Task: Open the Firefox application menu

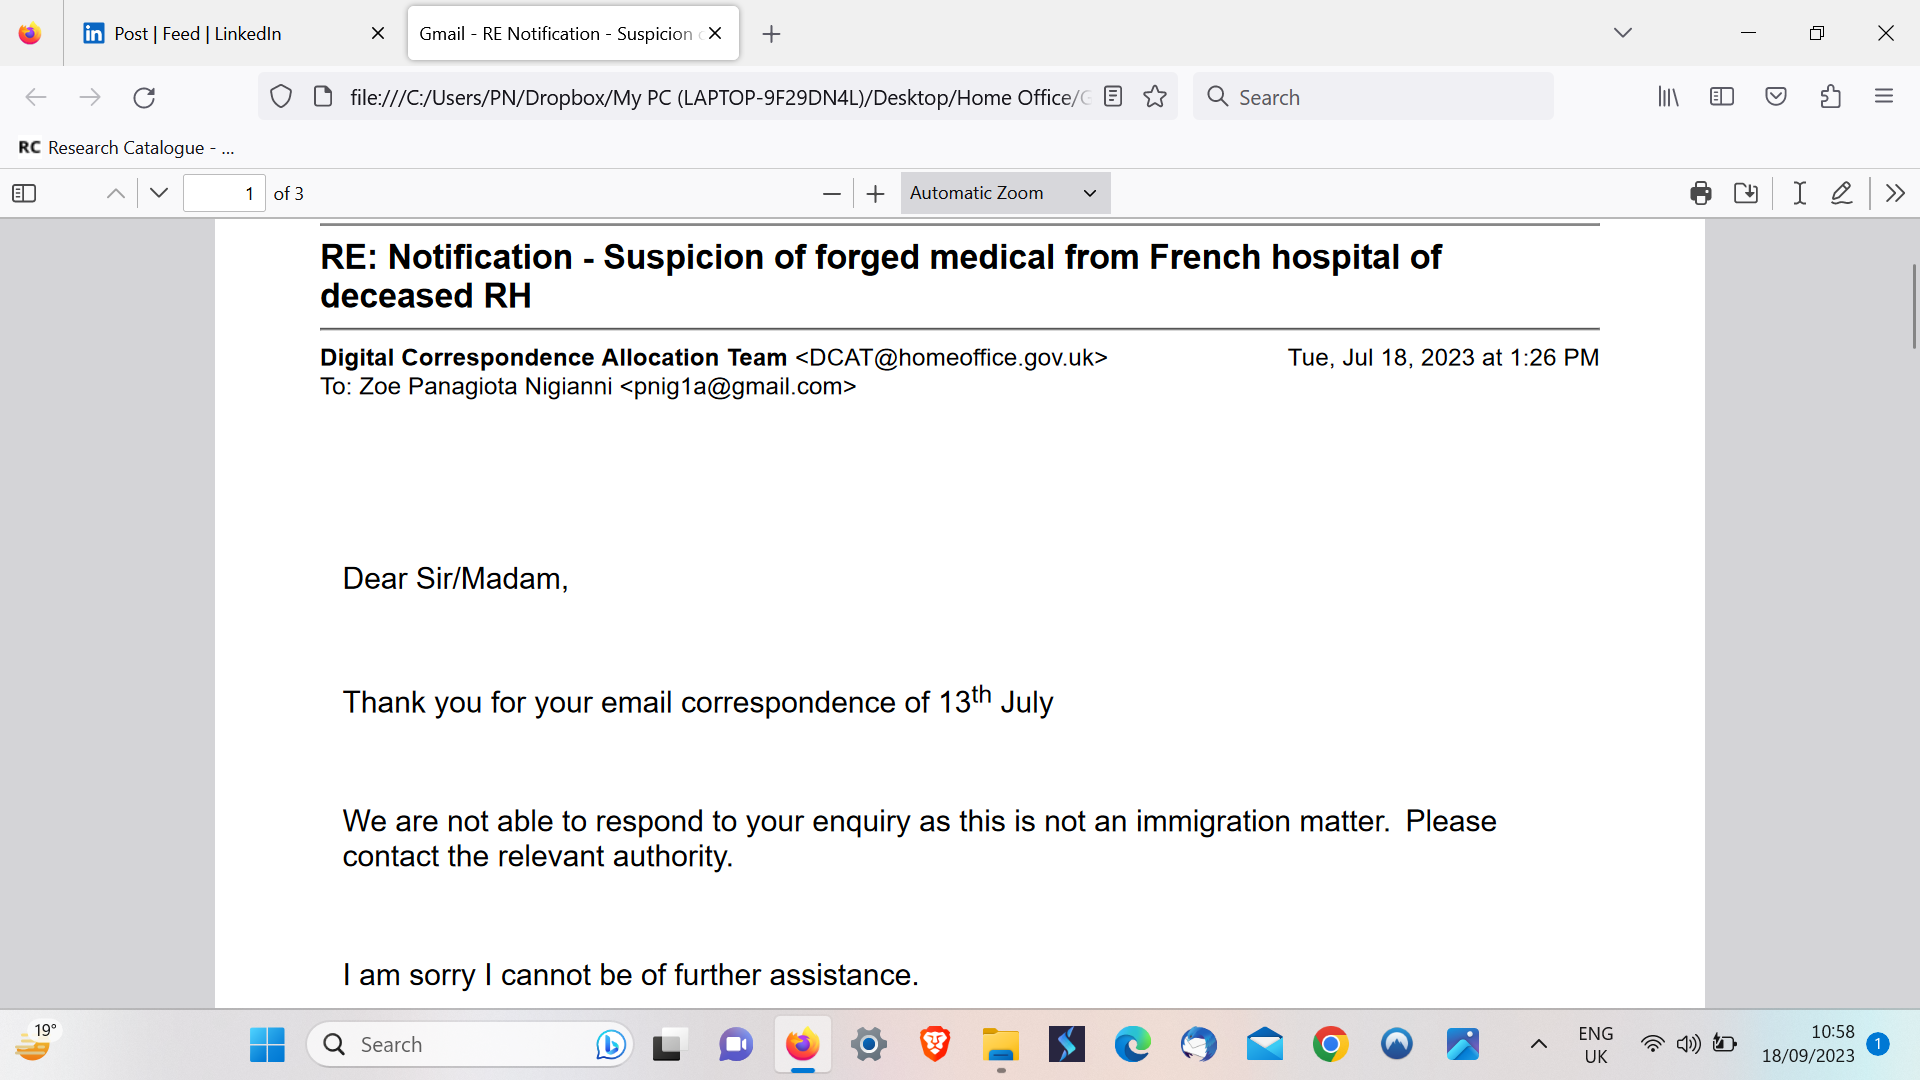Action: point(1884,97)
